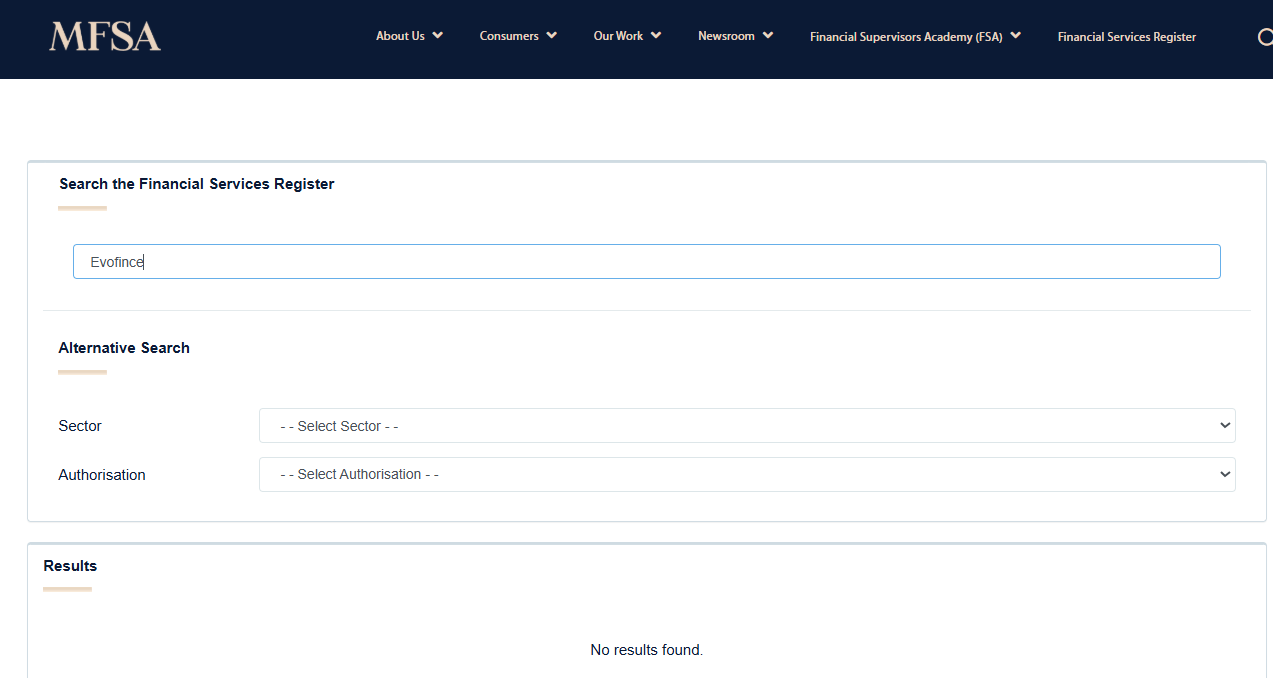Click the Authorisation field label

(102, 475)
